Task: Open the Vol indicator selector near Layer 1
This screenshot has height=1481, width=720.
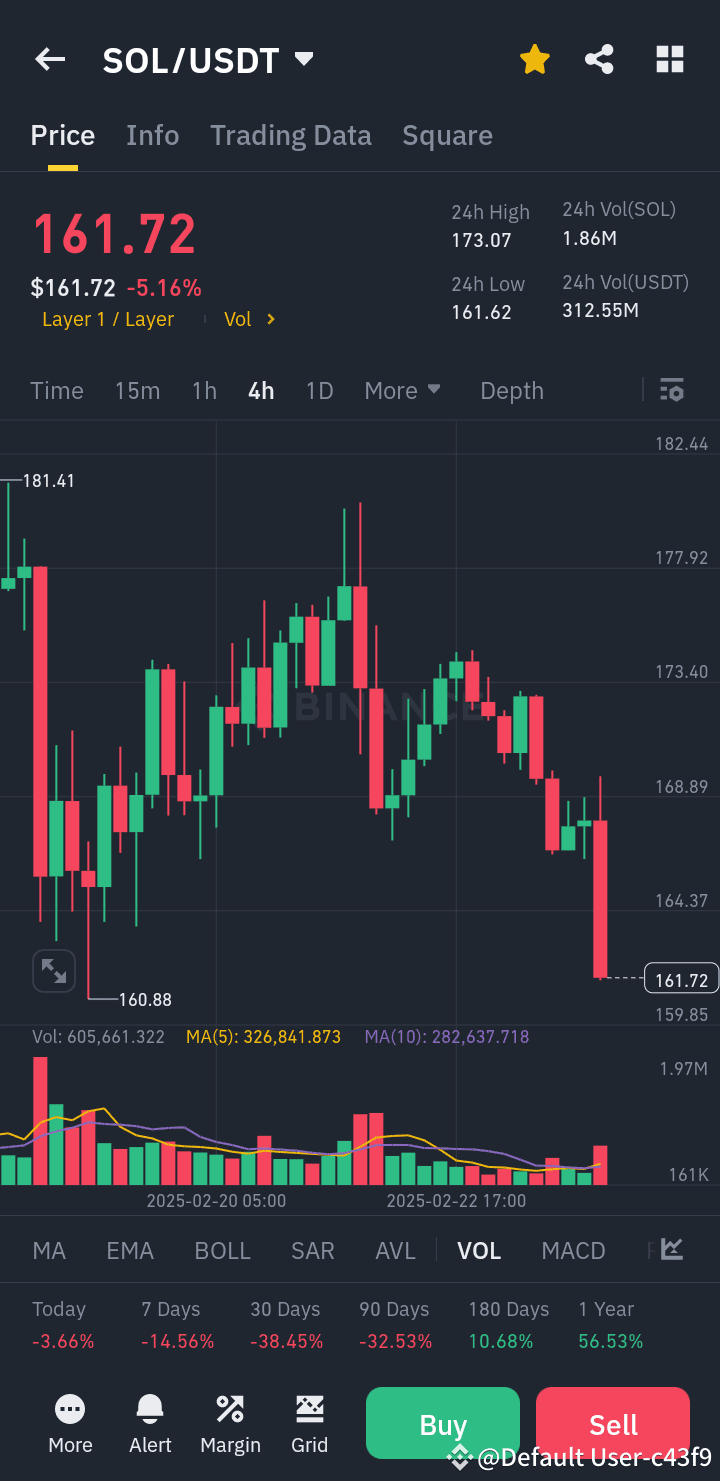Action: 246,319
